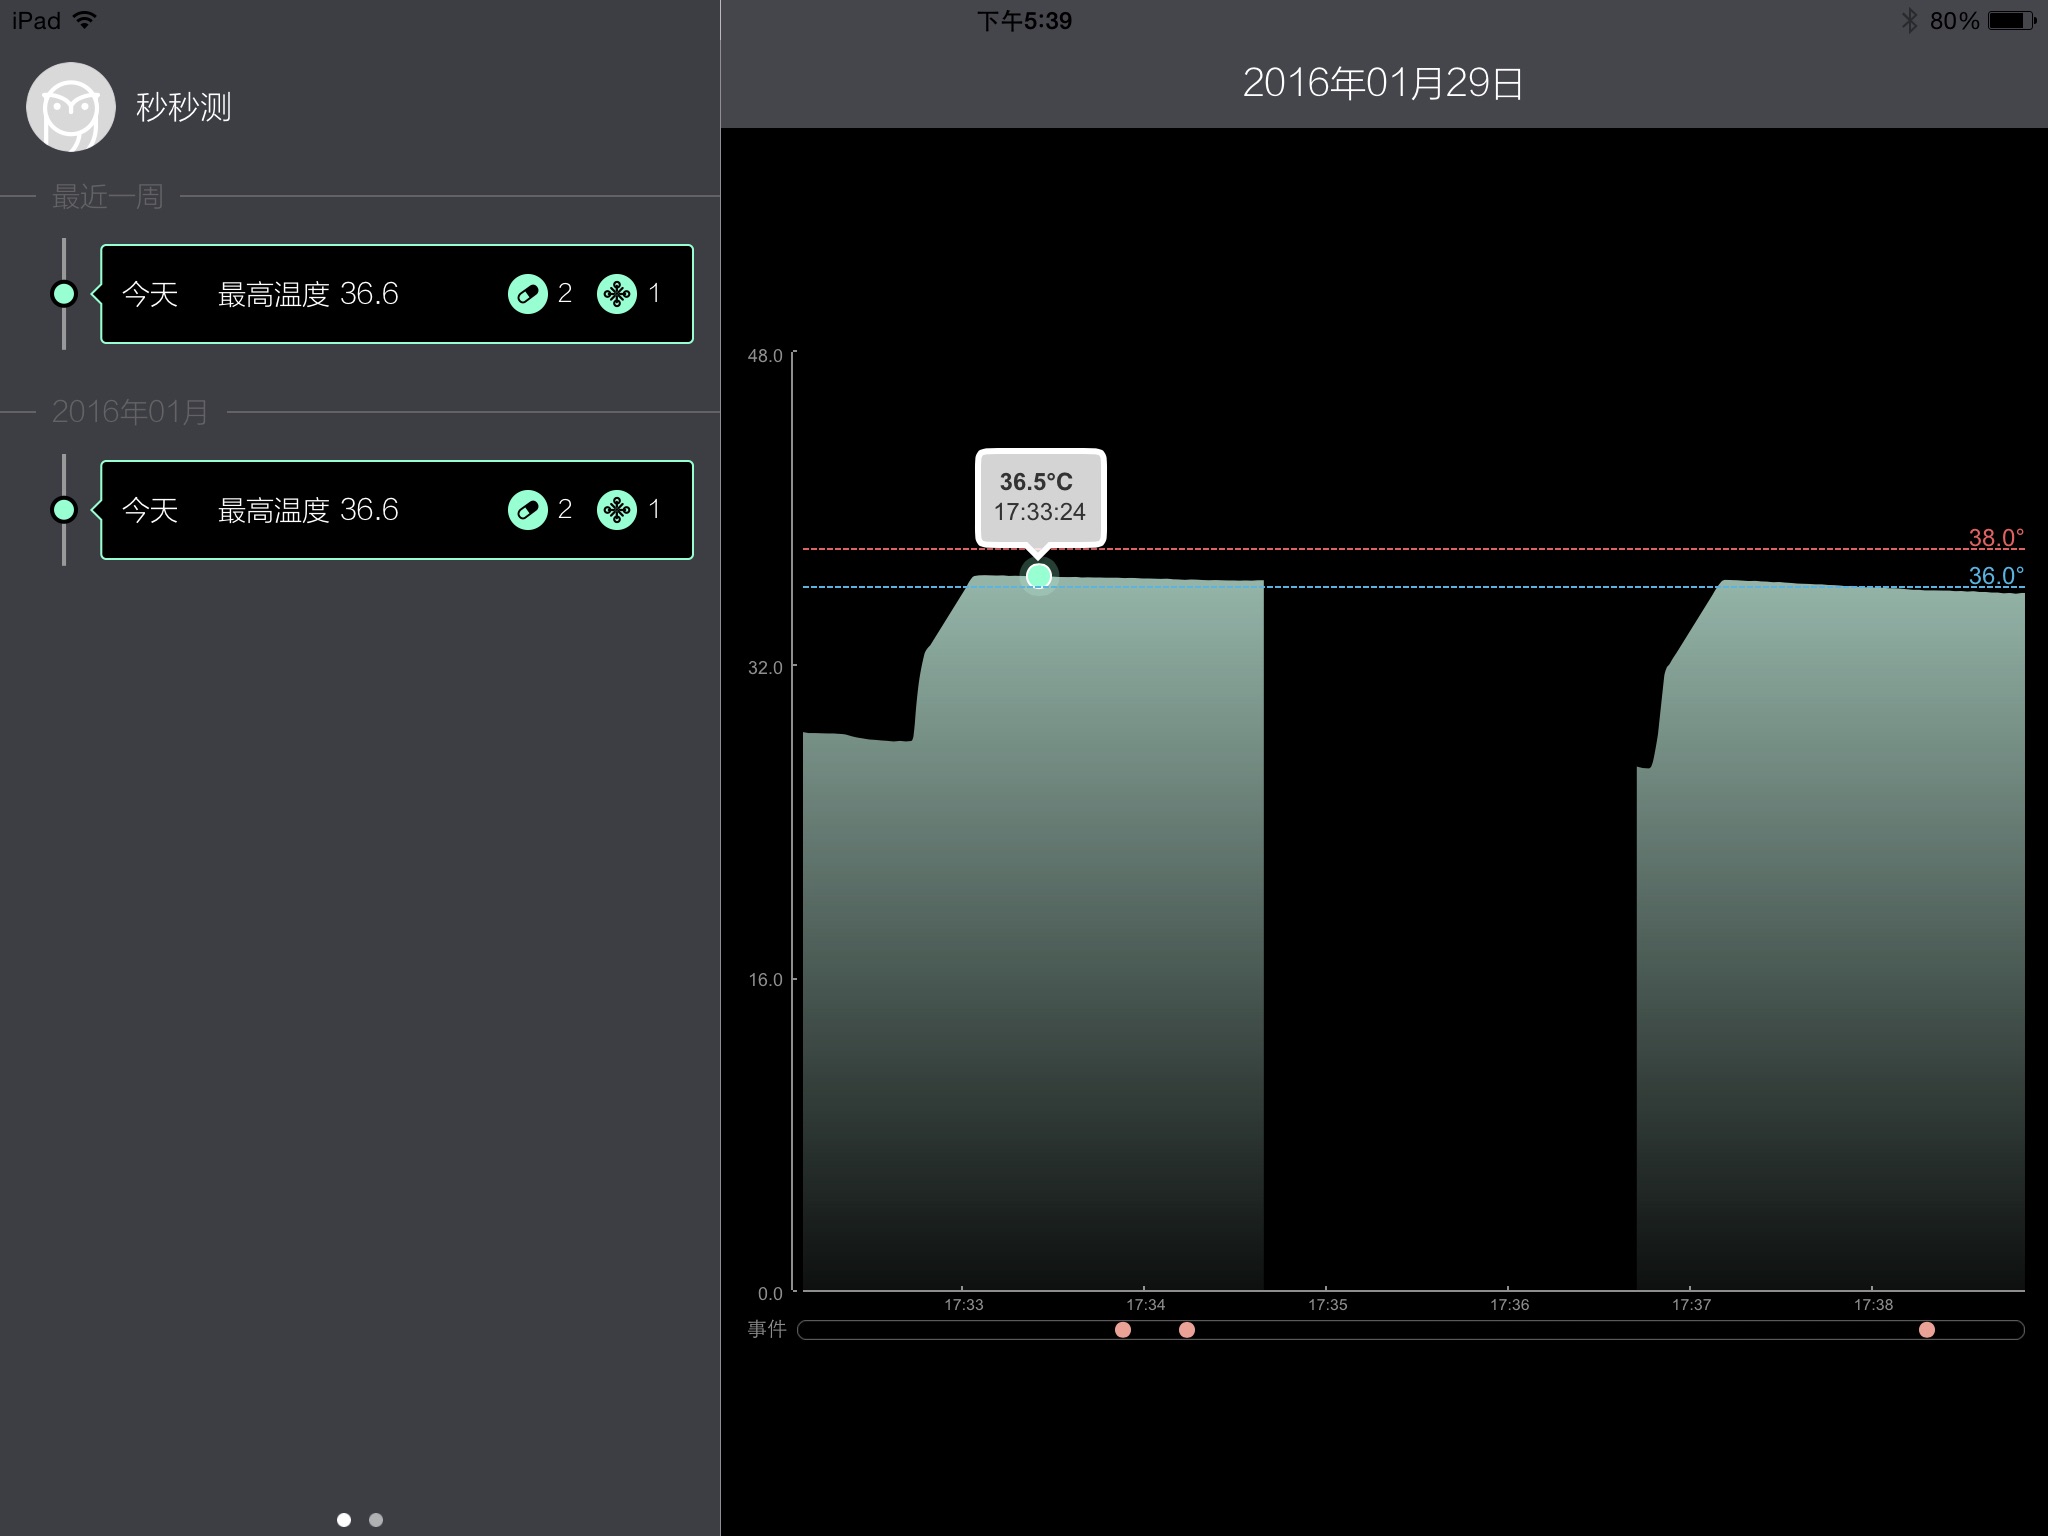Viewport: 2048px width, 1536px height.
Task: Select the timeline dot of the 最近一周 entry
Action: 64,294
